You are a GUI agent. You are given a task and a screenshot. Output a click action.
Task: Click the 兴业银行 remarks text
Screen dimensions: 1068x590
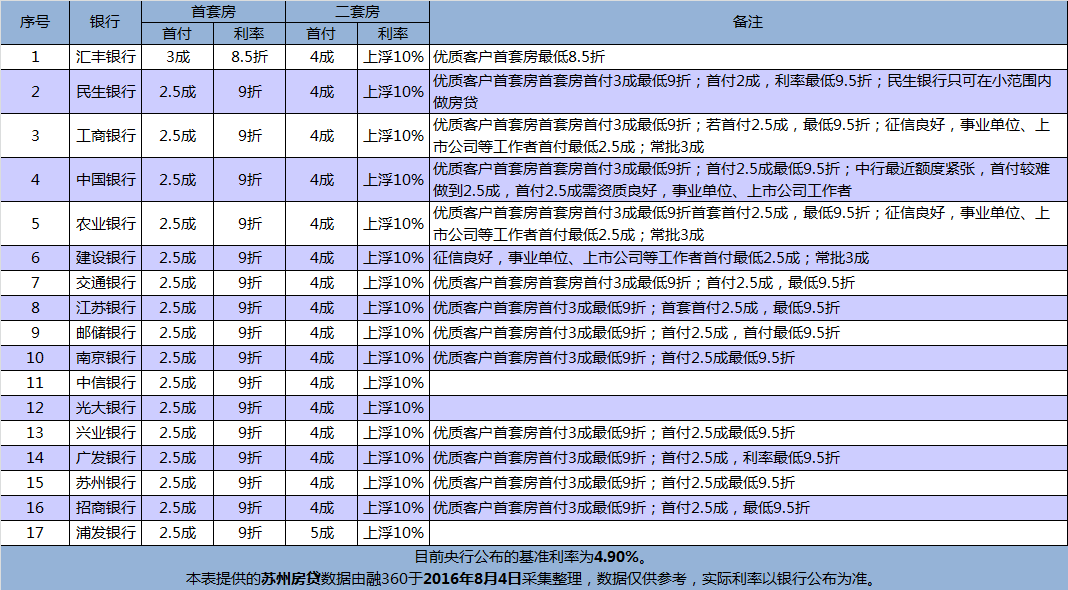coord(614,433)
